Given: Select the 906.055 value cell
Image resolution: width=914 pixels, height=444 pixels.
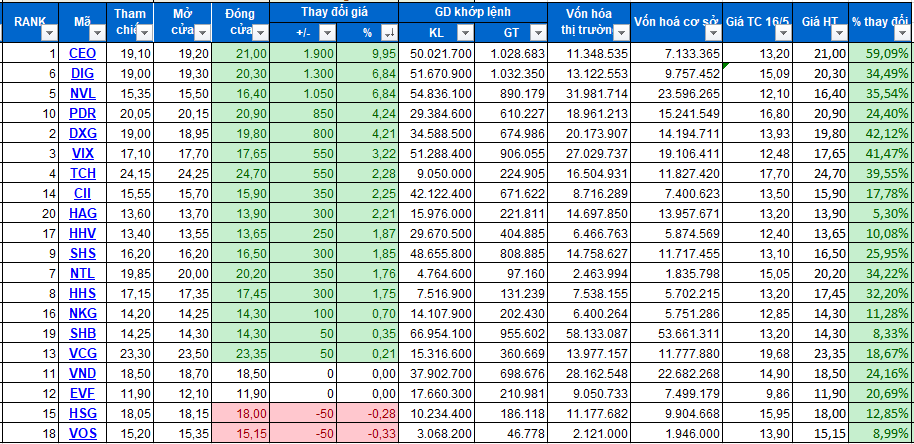Looking at the screenshot, I should click(511, 154).
